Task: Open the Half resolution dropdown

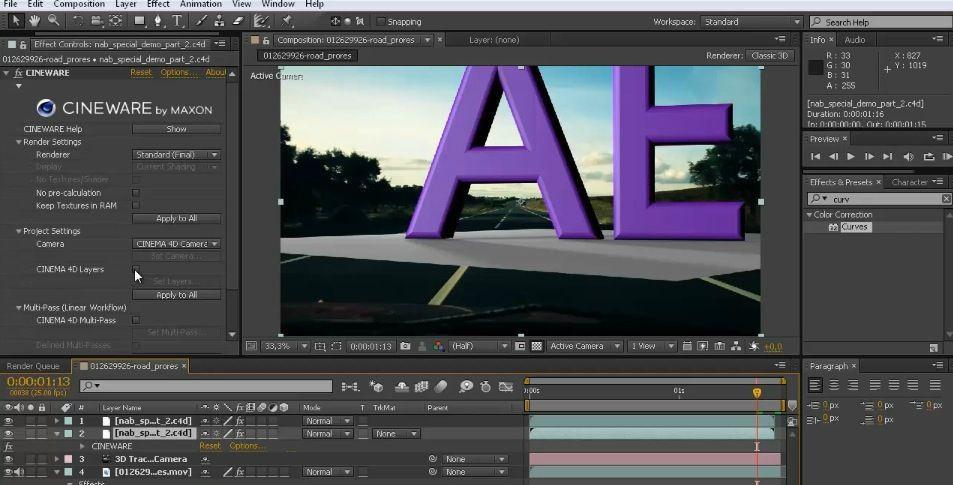Action: click(479, 346)
